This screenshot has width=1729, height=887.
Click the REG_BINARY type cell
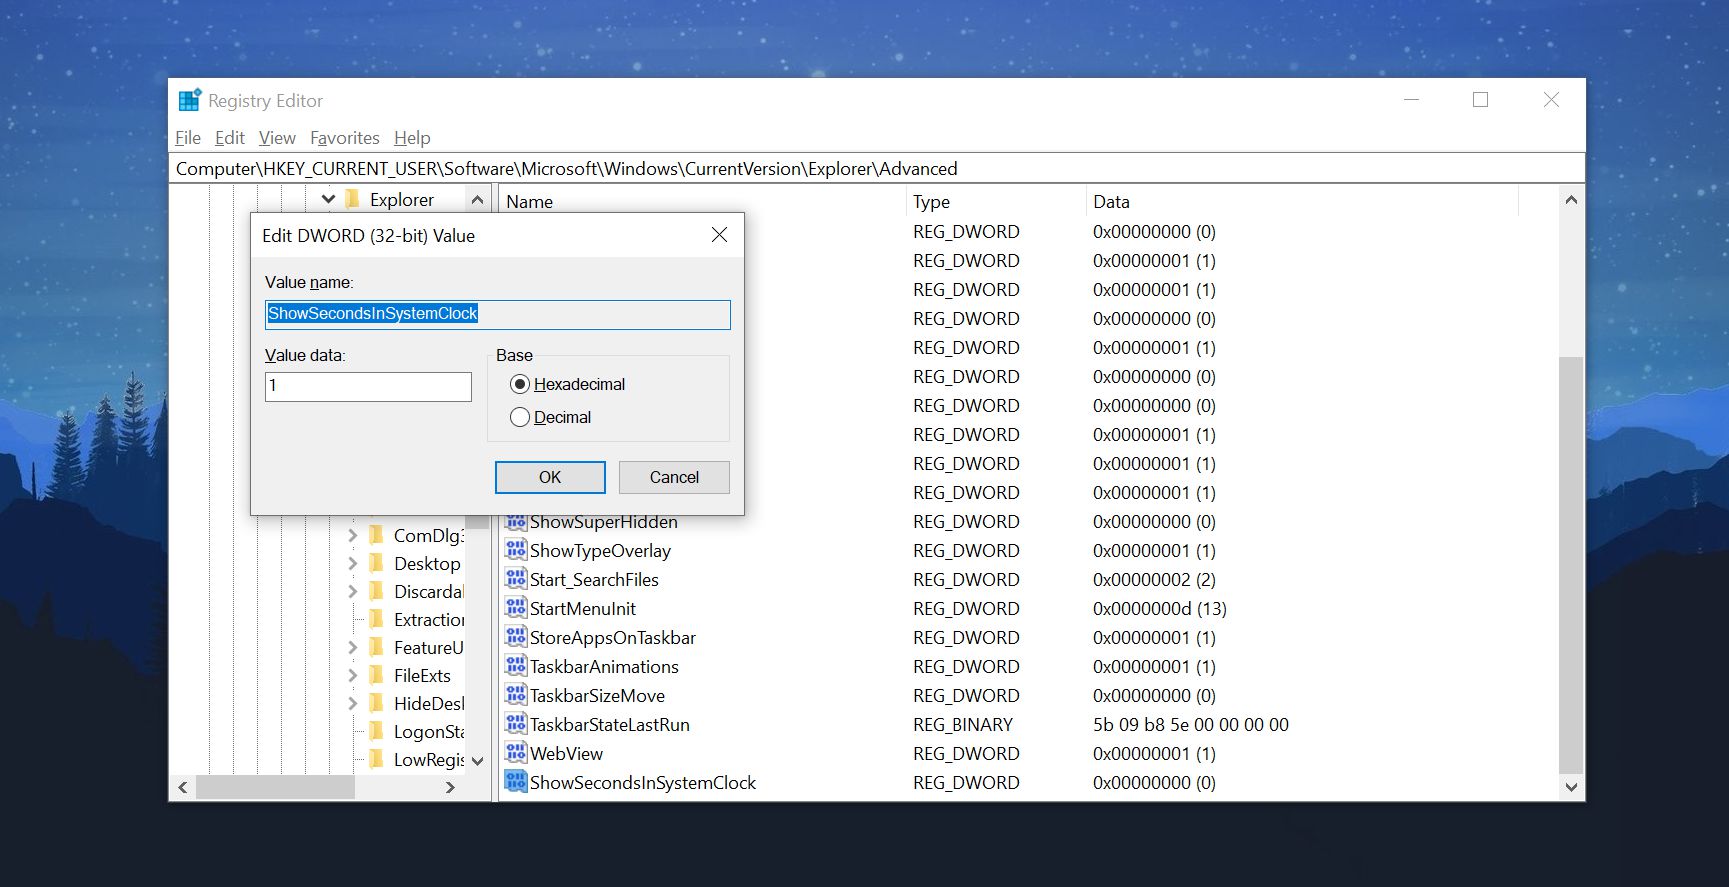(x=963, y=724)
